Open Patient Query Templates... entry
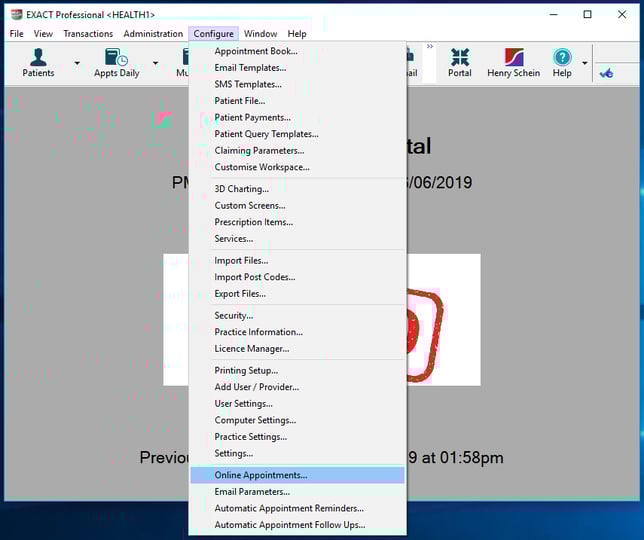This screenshot has height=540, width=644. [x=297, y=134]
